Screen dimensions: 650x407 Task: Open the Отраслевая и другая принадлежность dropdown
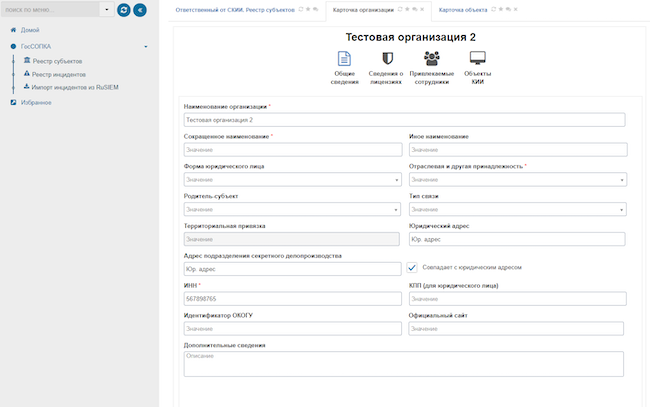point(518,179)
